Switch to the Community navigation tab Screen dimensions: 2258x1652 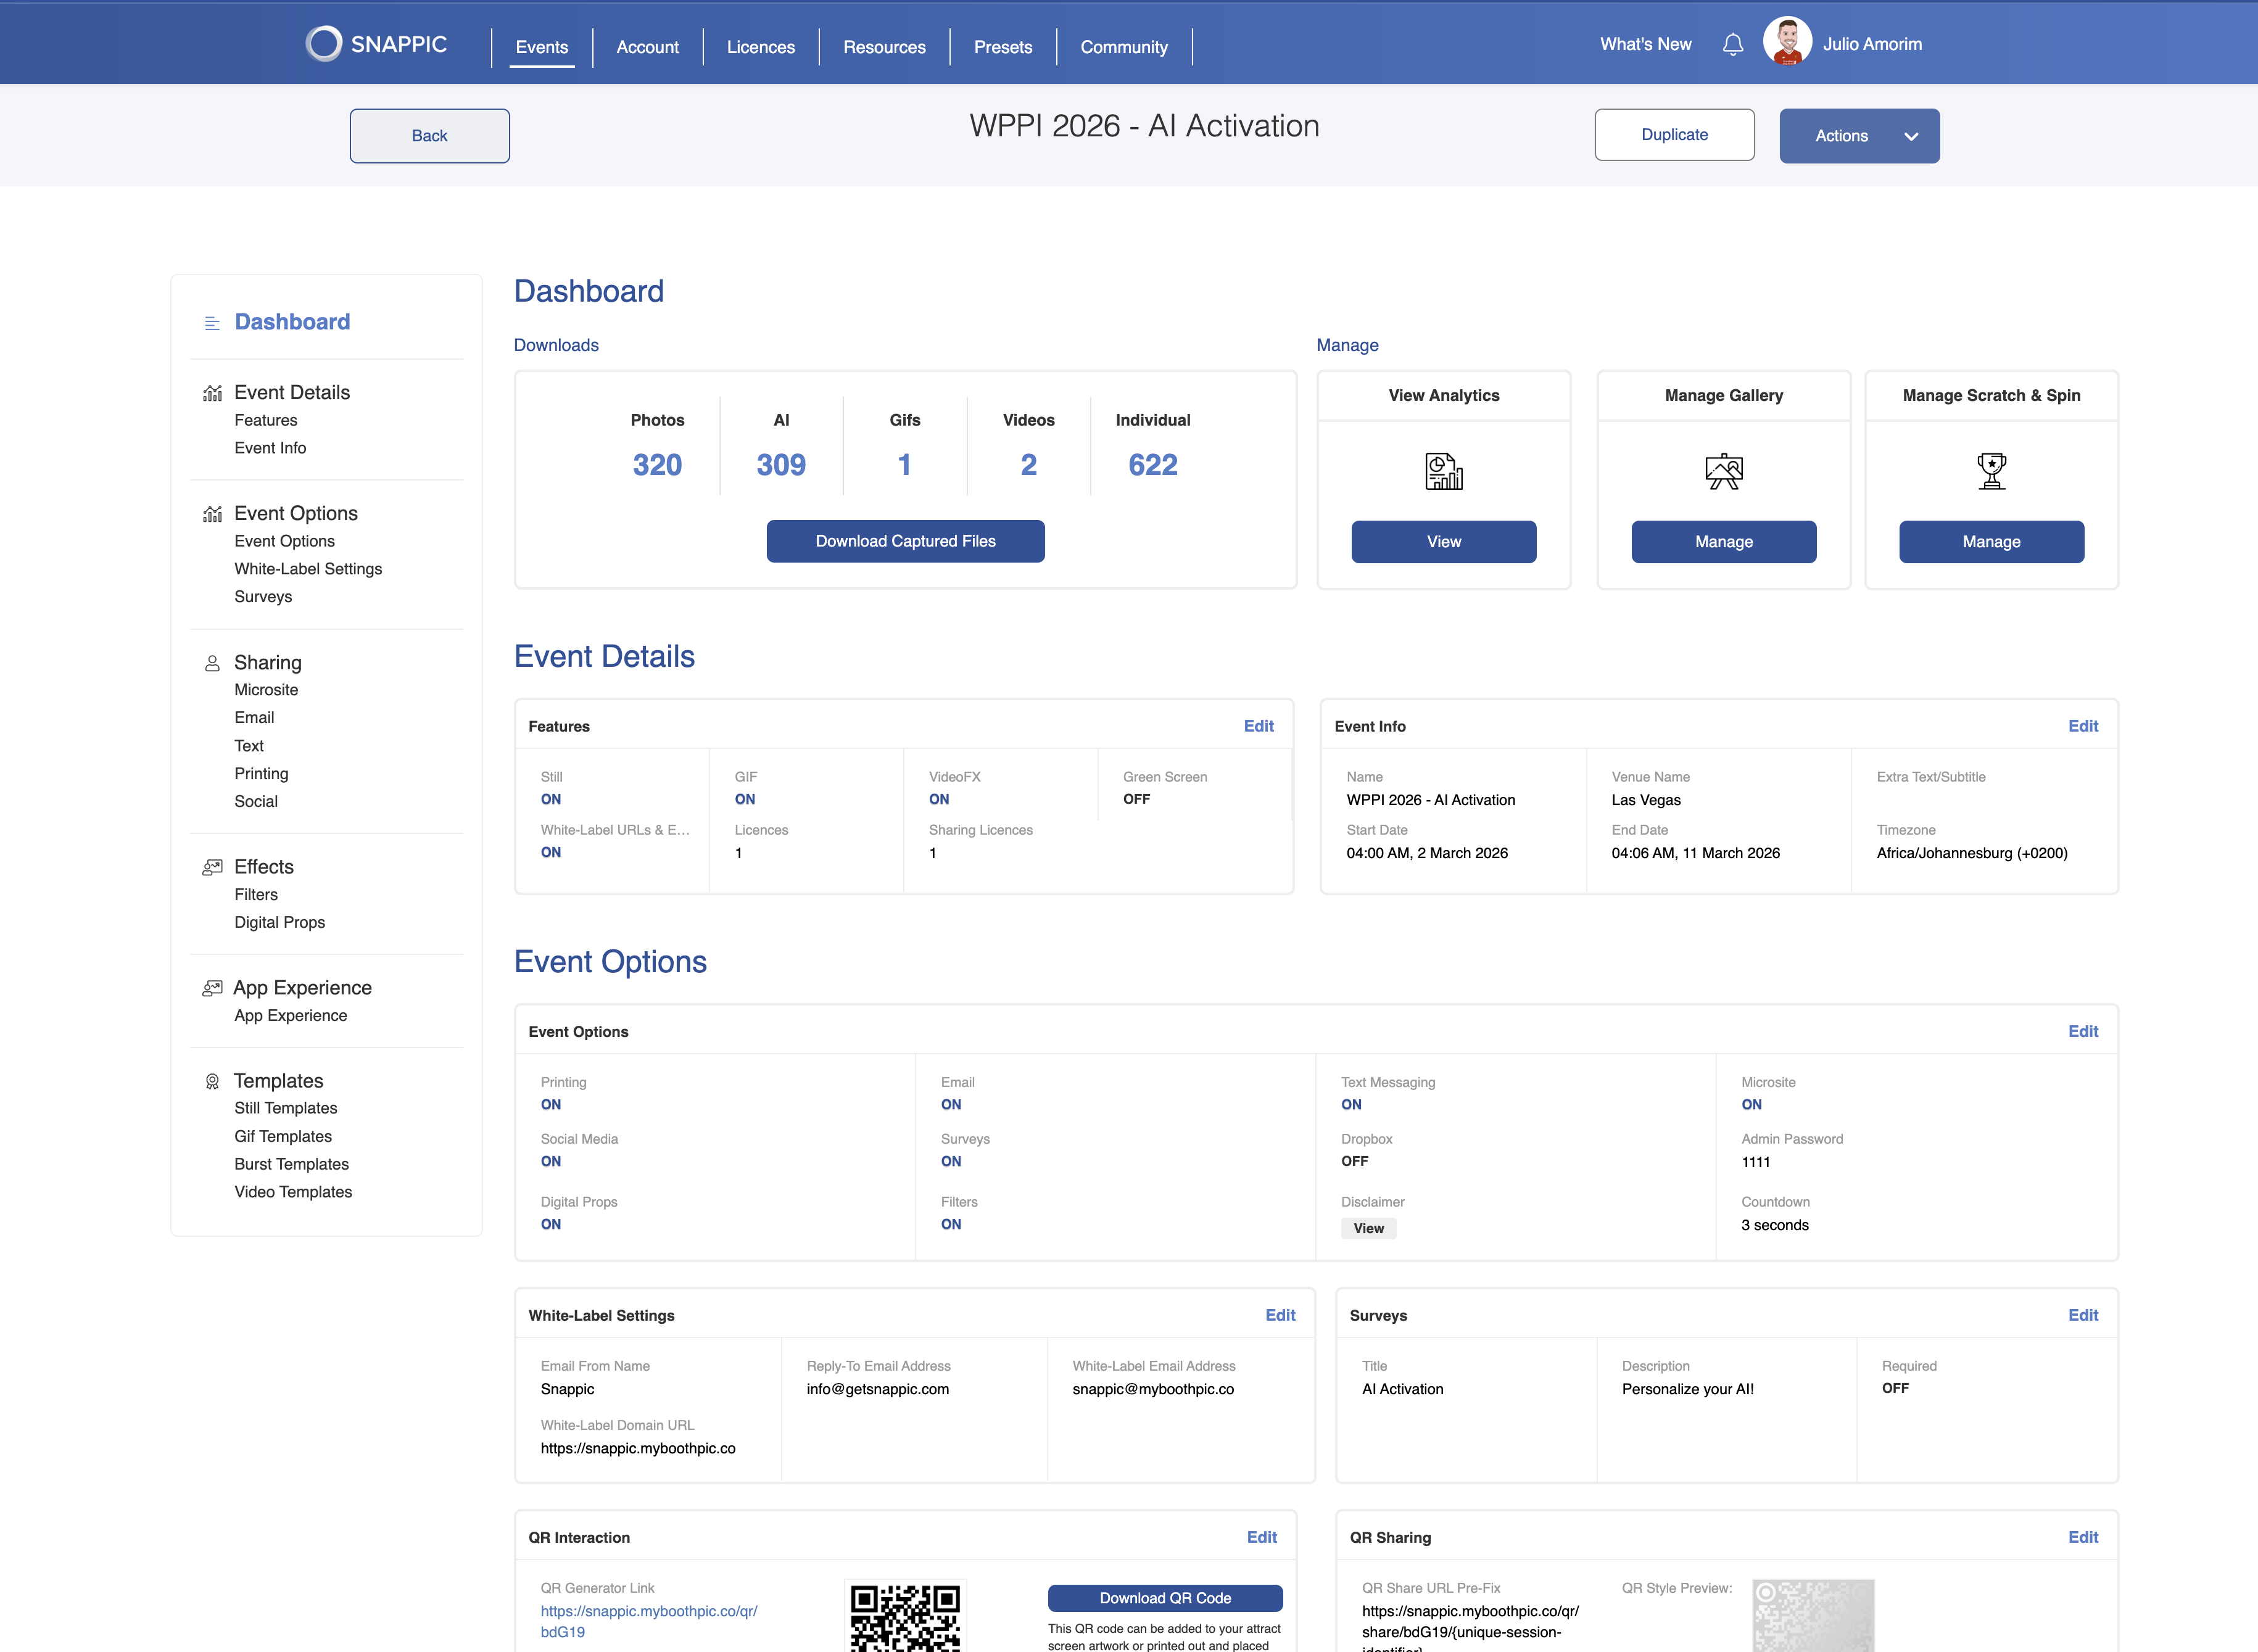[1123, 47]
